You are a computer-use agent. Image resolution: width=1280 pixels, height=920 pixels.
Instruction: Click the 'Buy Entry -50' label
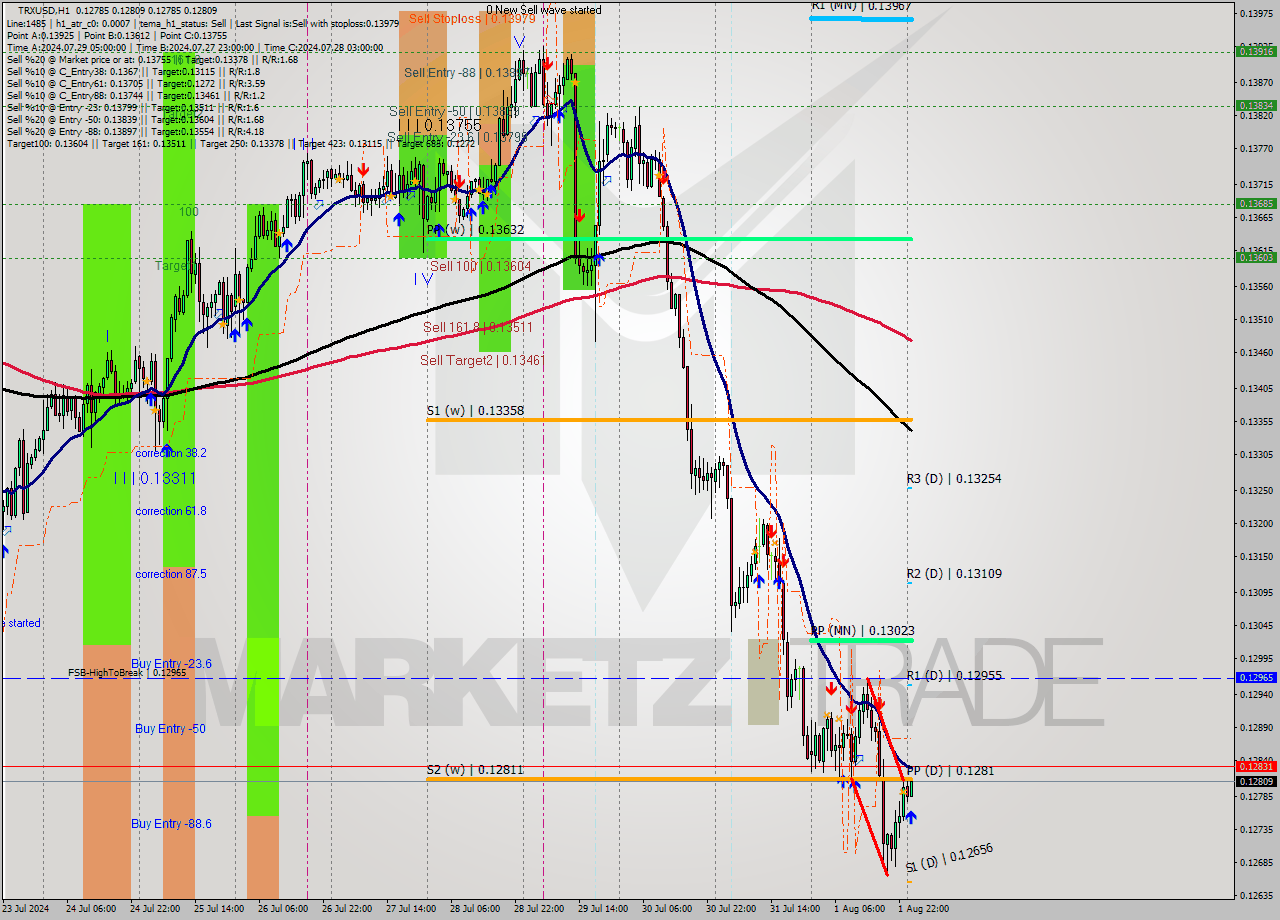point(170,729)
